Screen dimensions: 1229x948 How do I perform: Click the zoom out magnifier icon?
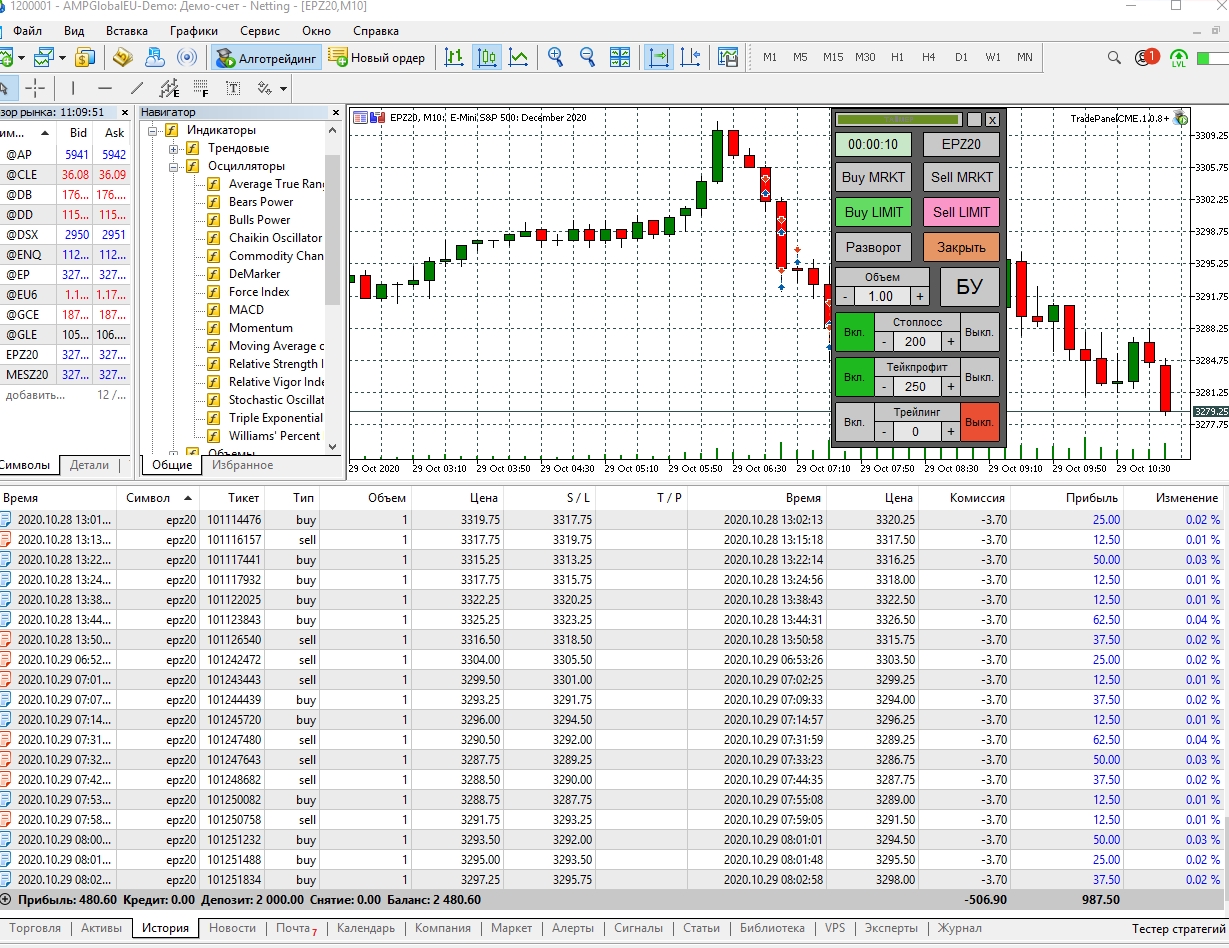pos(587,58)
